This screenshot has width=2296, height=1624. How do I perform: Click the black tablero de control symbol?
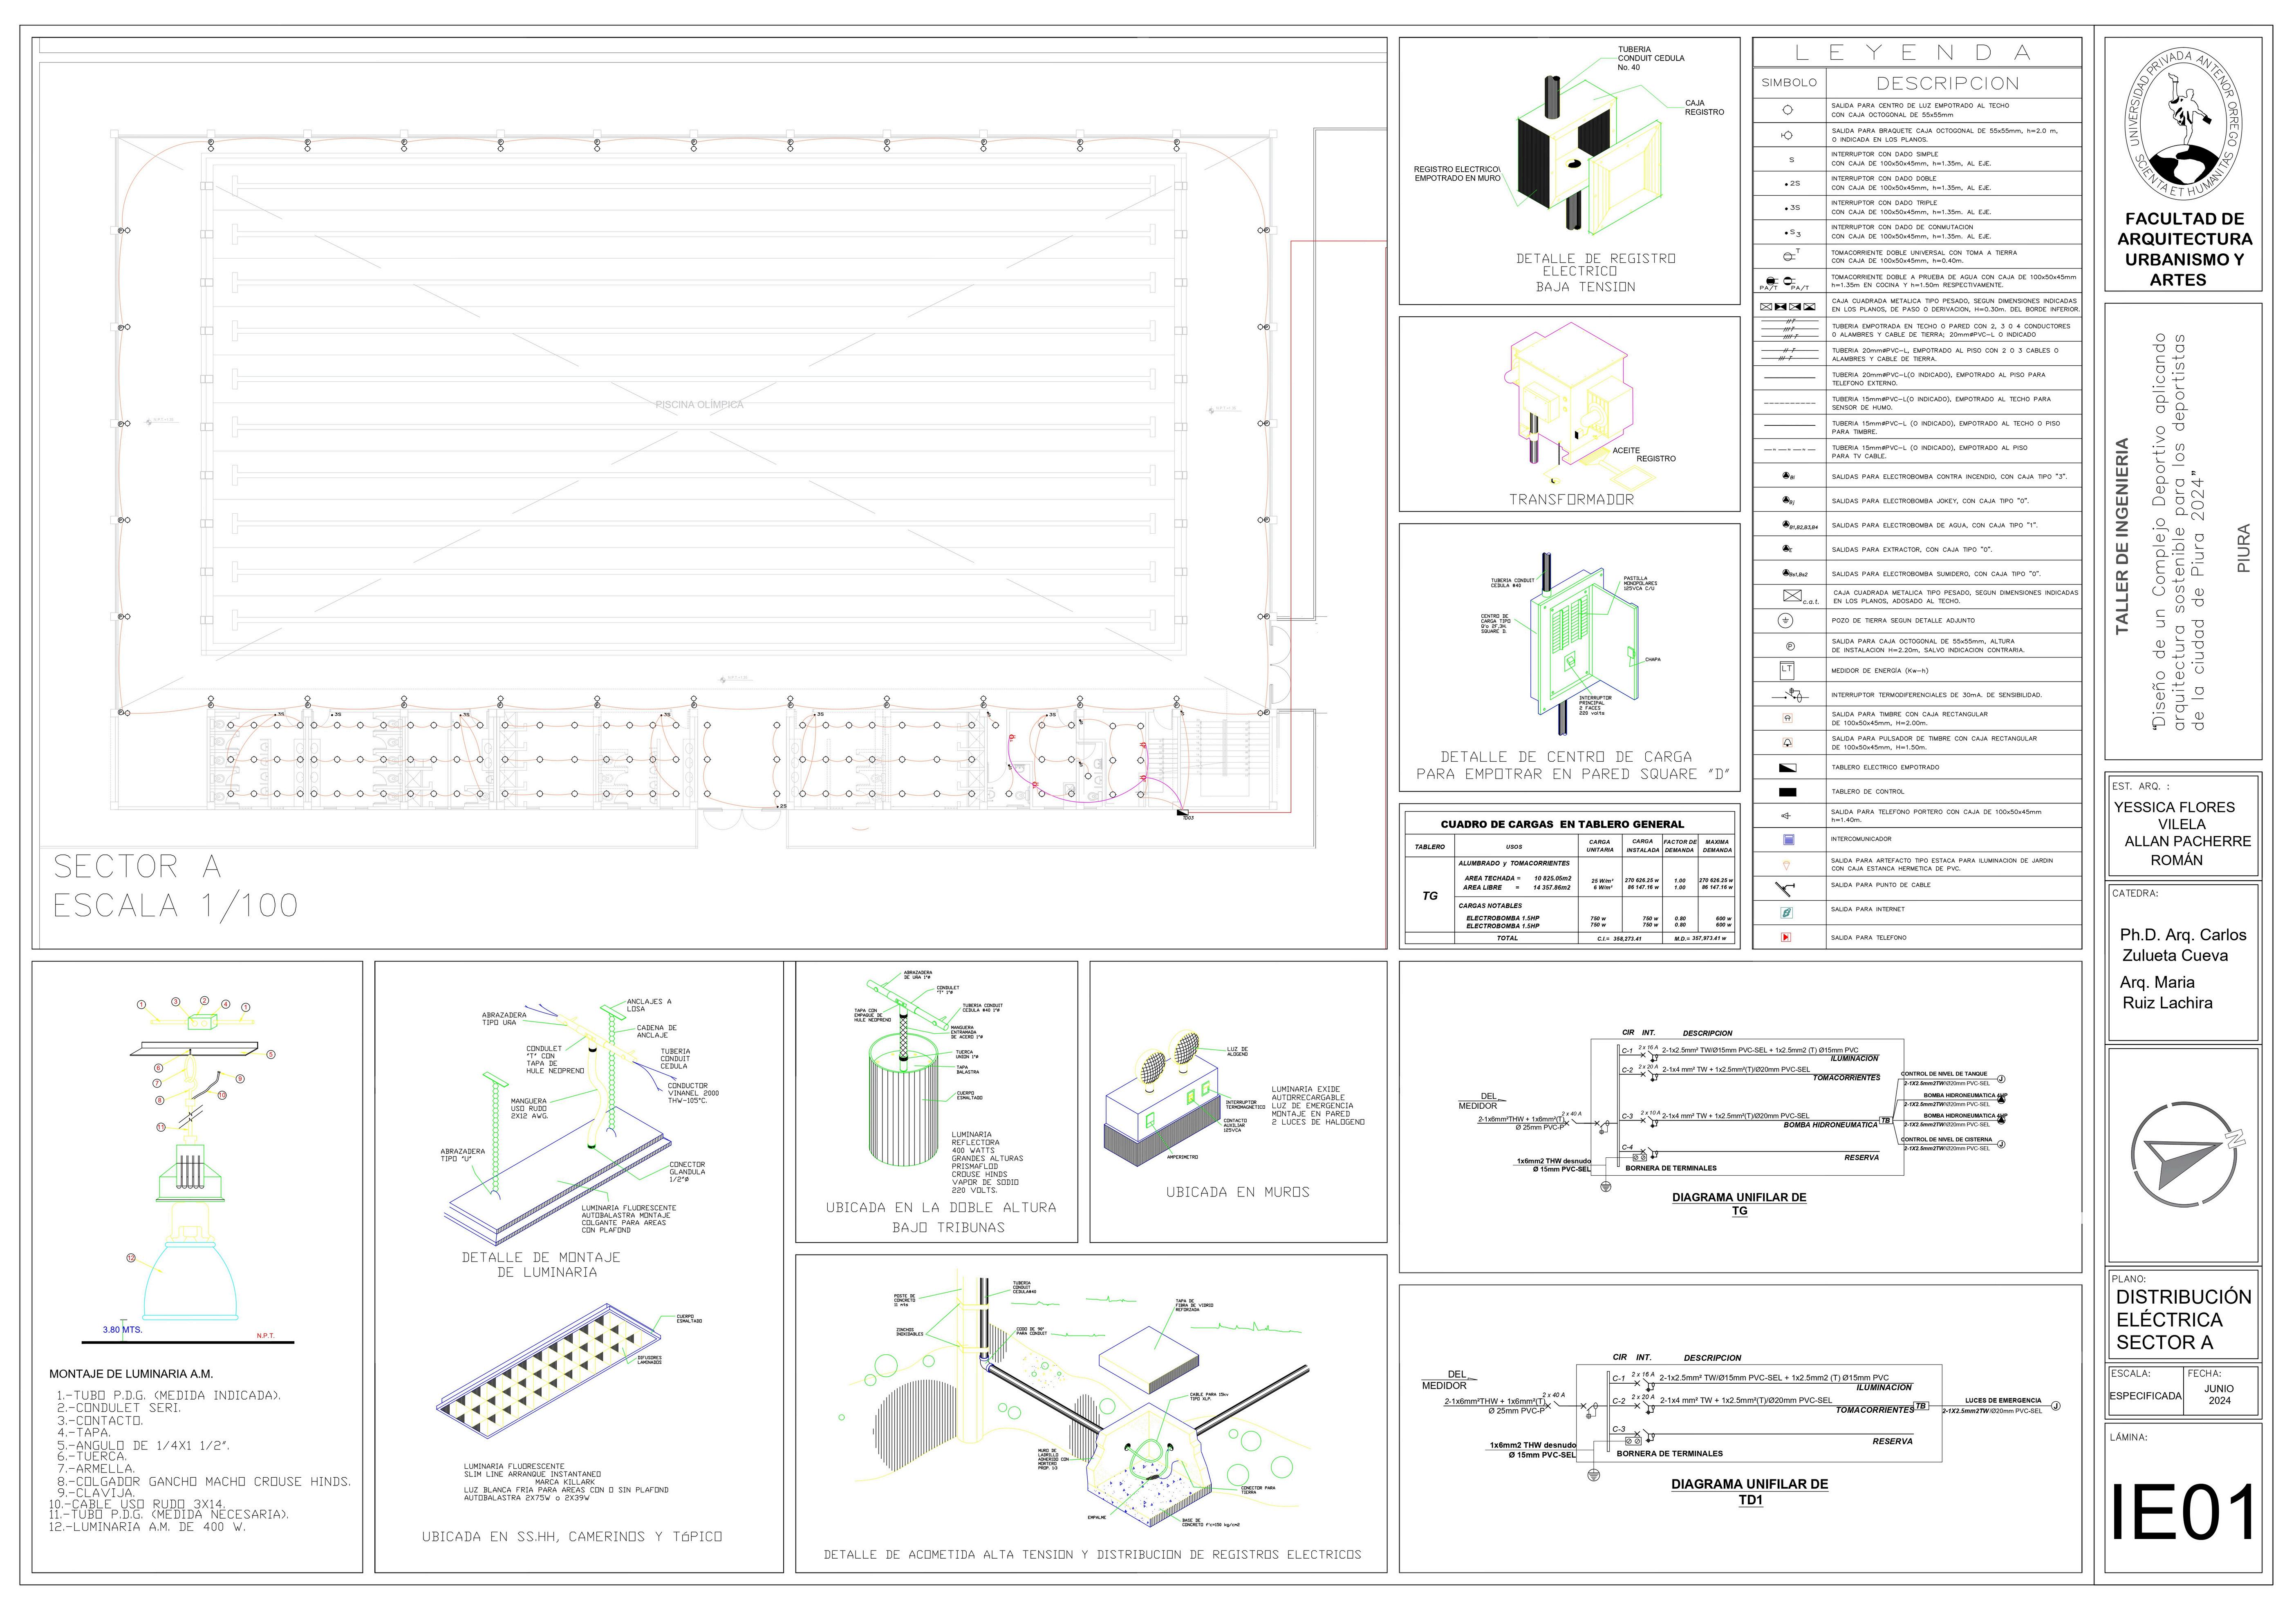(x=1788, y=792)
